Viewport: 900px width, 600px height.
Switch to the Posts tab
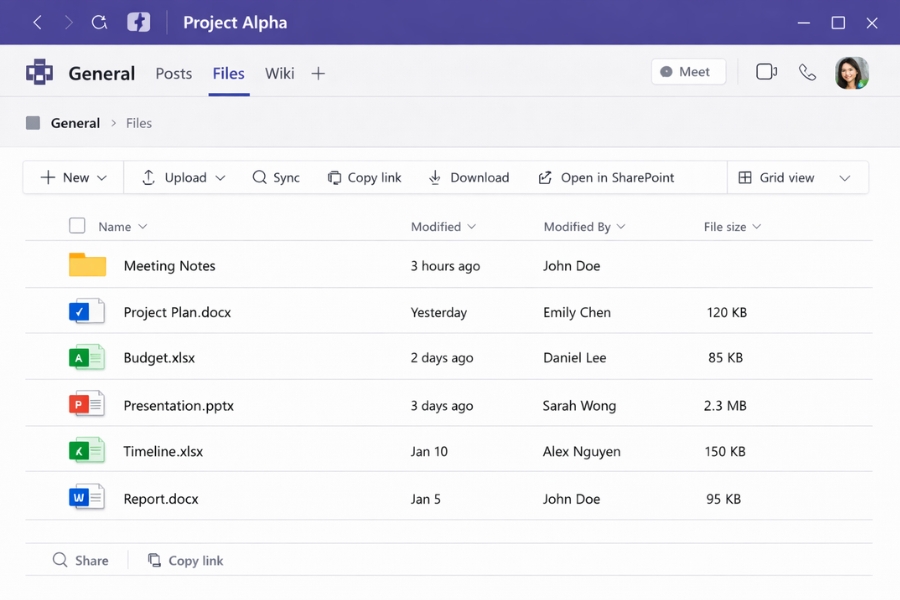point(173,73)
